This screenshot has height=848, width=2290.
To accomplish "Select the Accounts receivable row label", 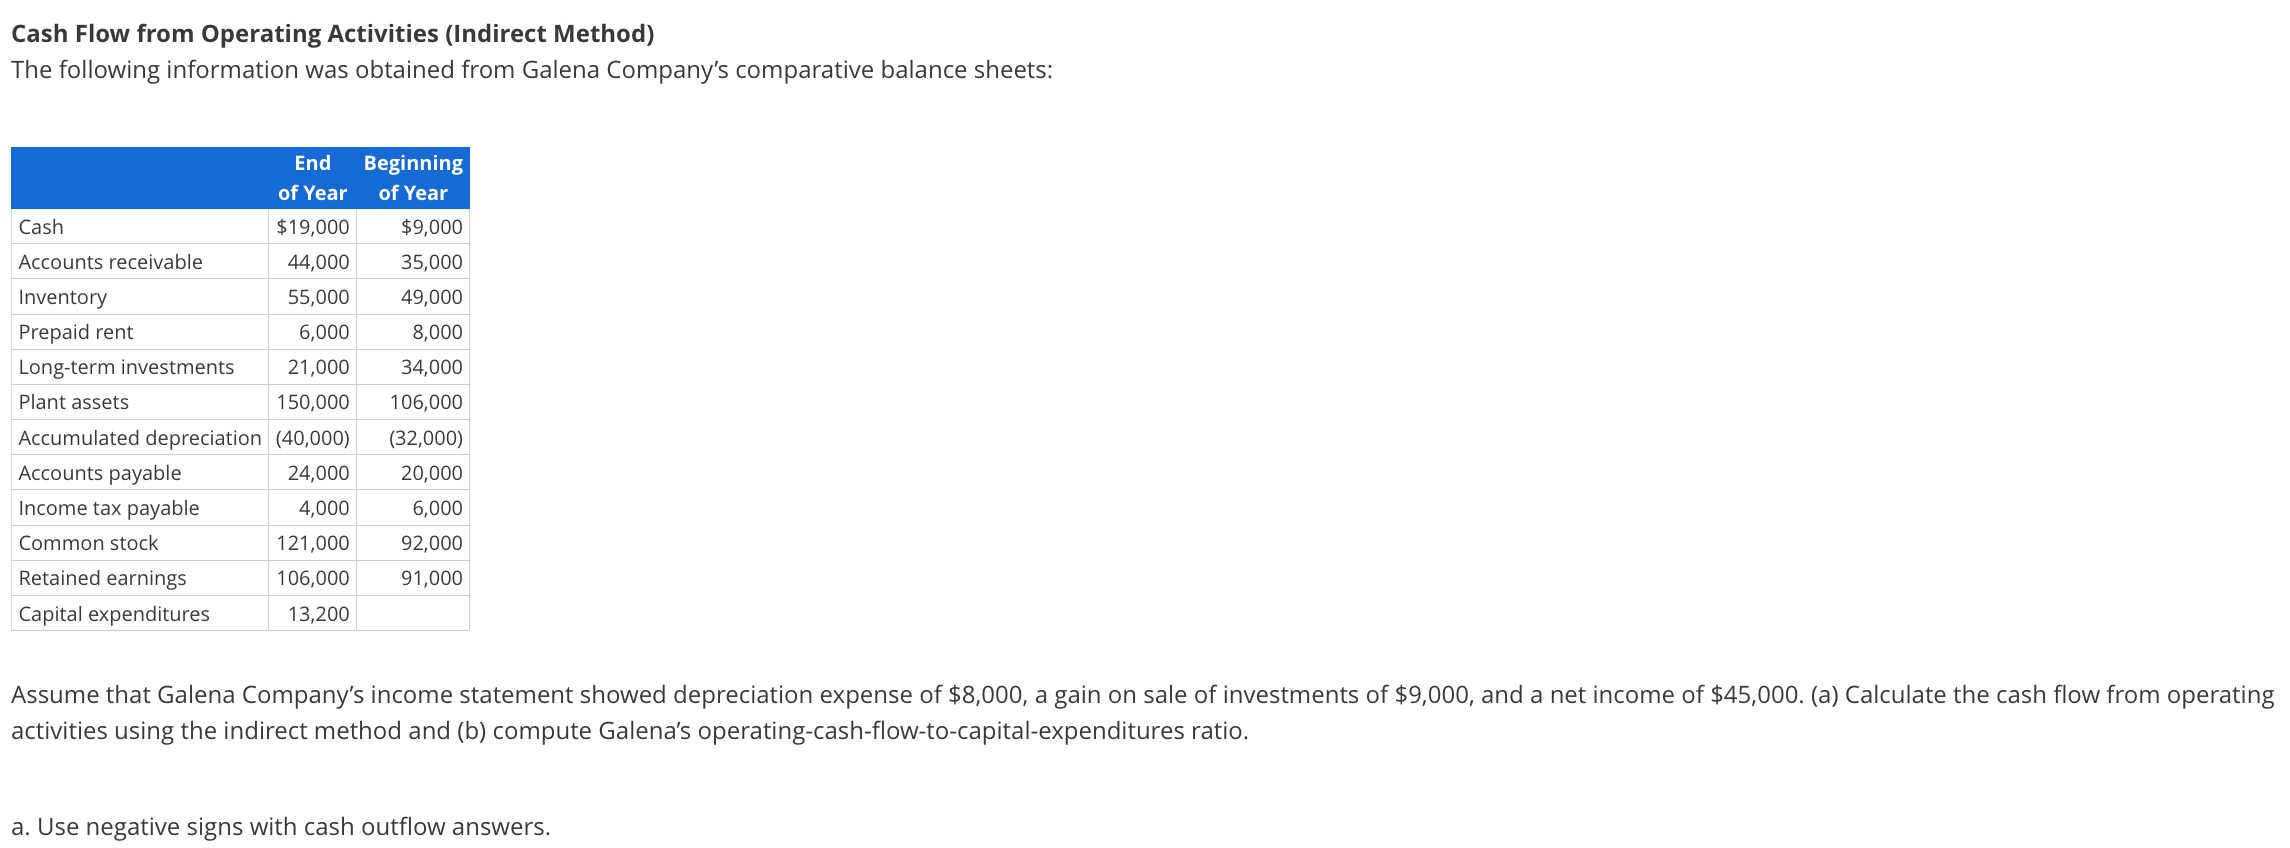I will click(110, 262).
